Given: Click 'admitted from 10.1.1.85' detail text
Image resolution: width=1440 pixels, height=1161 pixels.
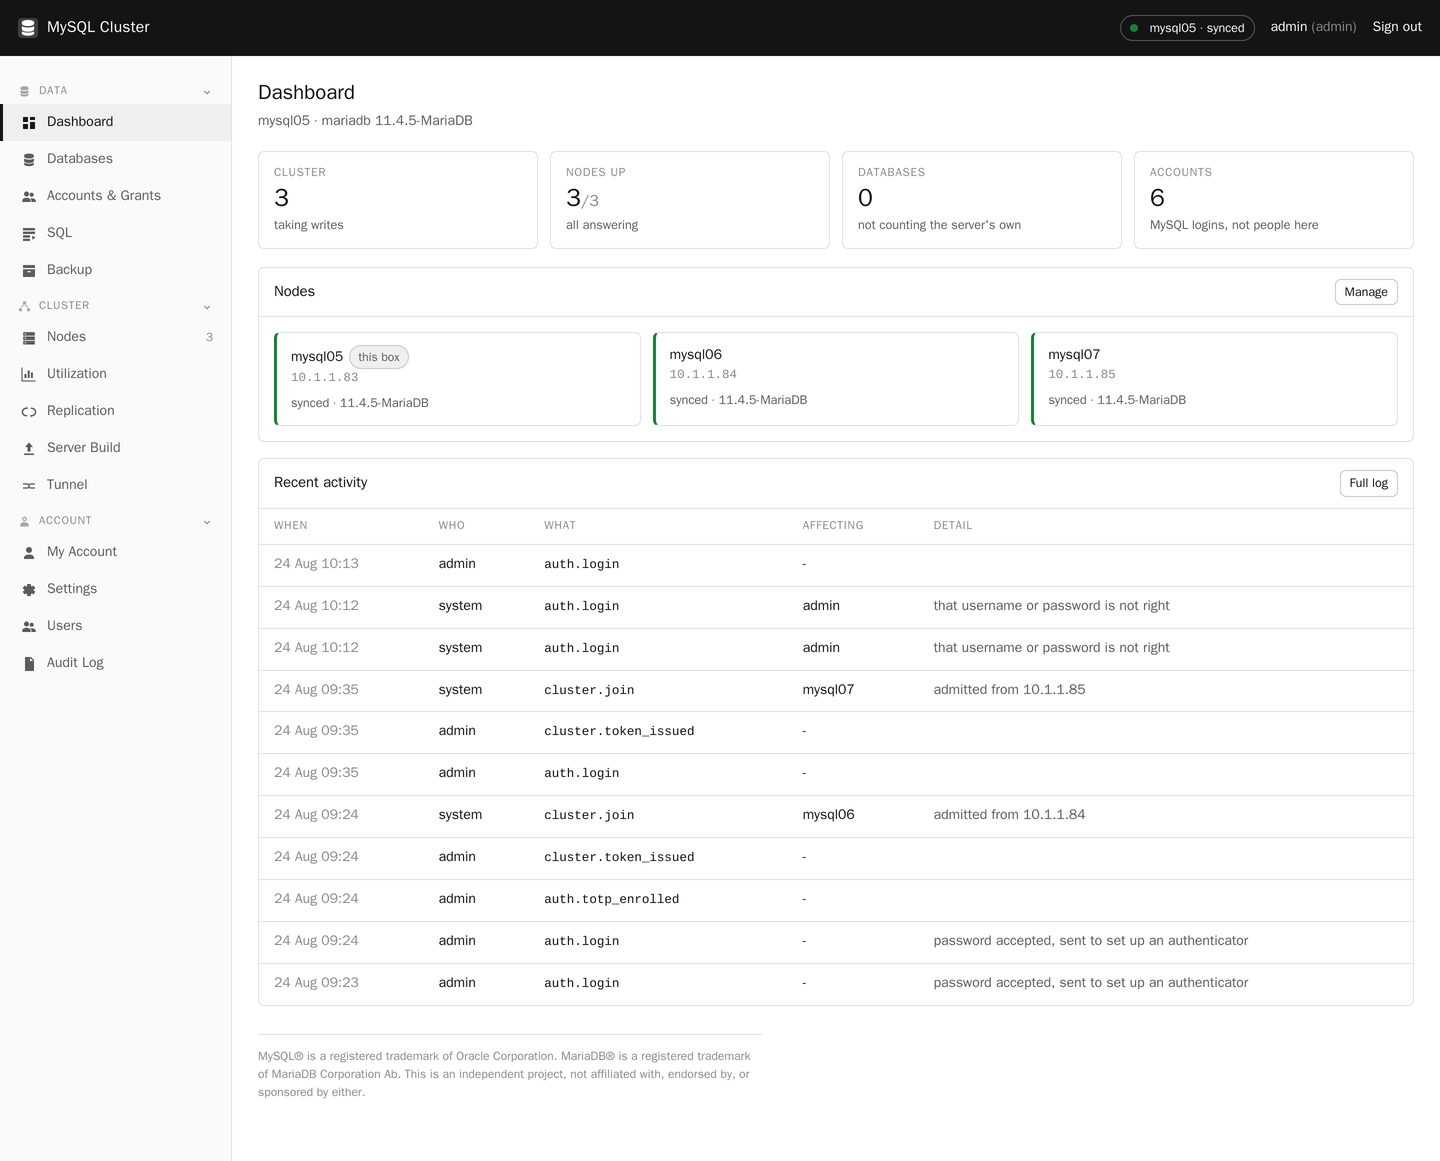Looking at the screenshot, I should [1009, 690].
